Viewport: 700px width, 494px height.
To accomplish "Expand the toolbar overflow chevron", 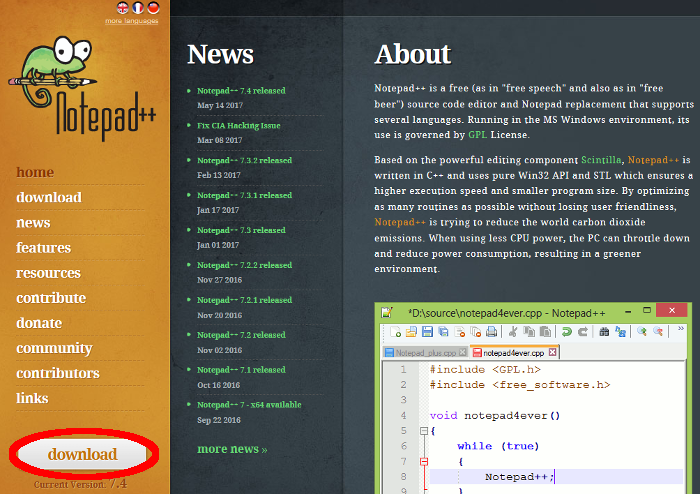I will pyautogui.click(x=680, y=328).
